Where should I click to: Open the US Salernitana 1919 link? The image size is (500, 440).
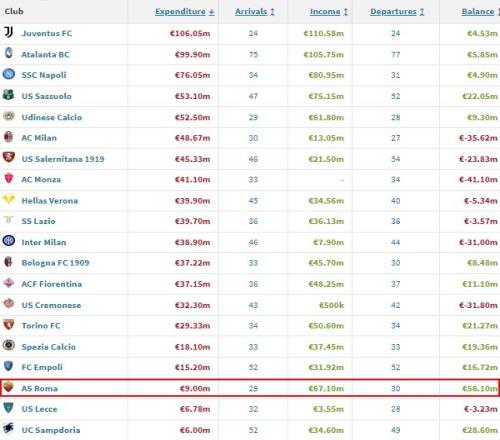(63, 159)
